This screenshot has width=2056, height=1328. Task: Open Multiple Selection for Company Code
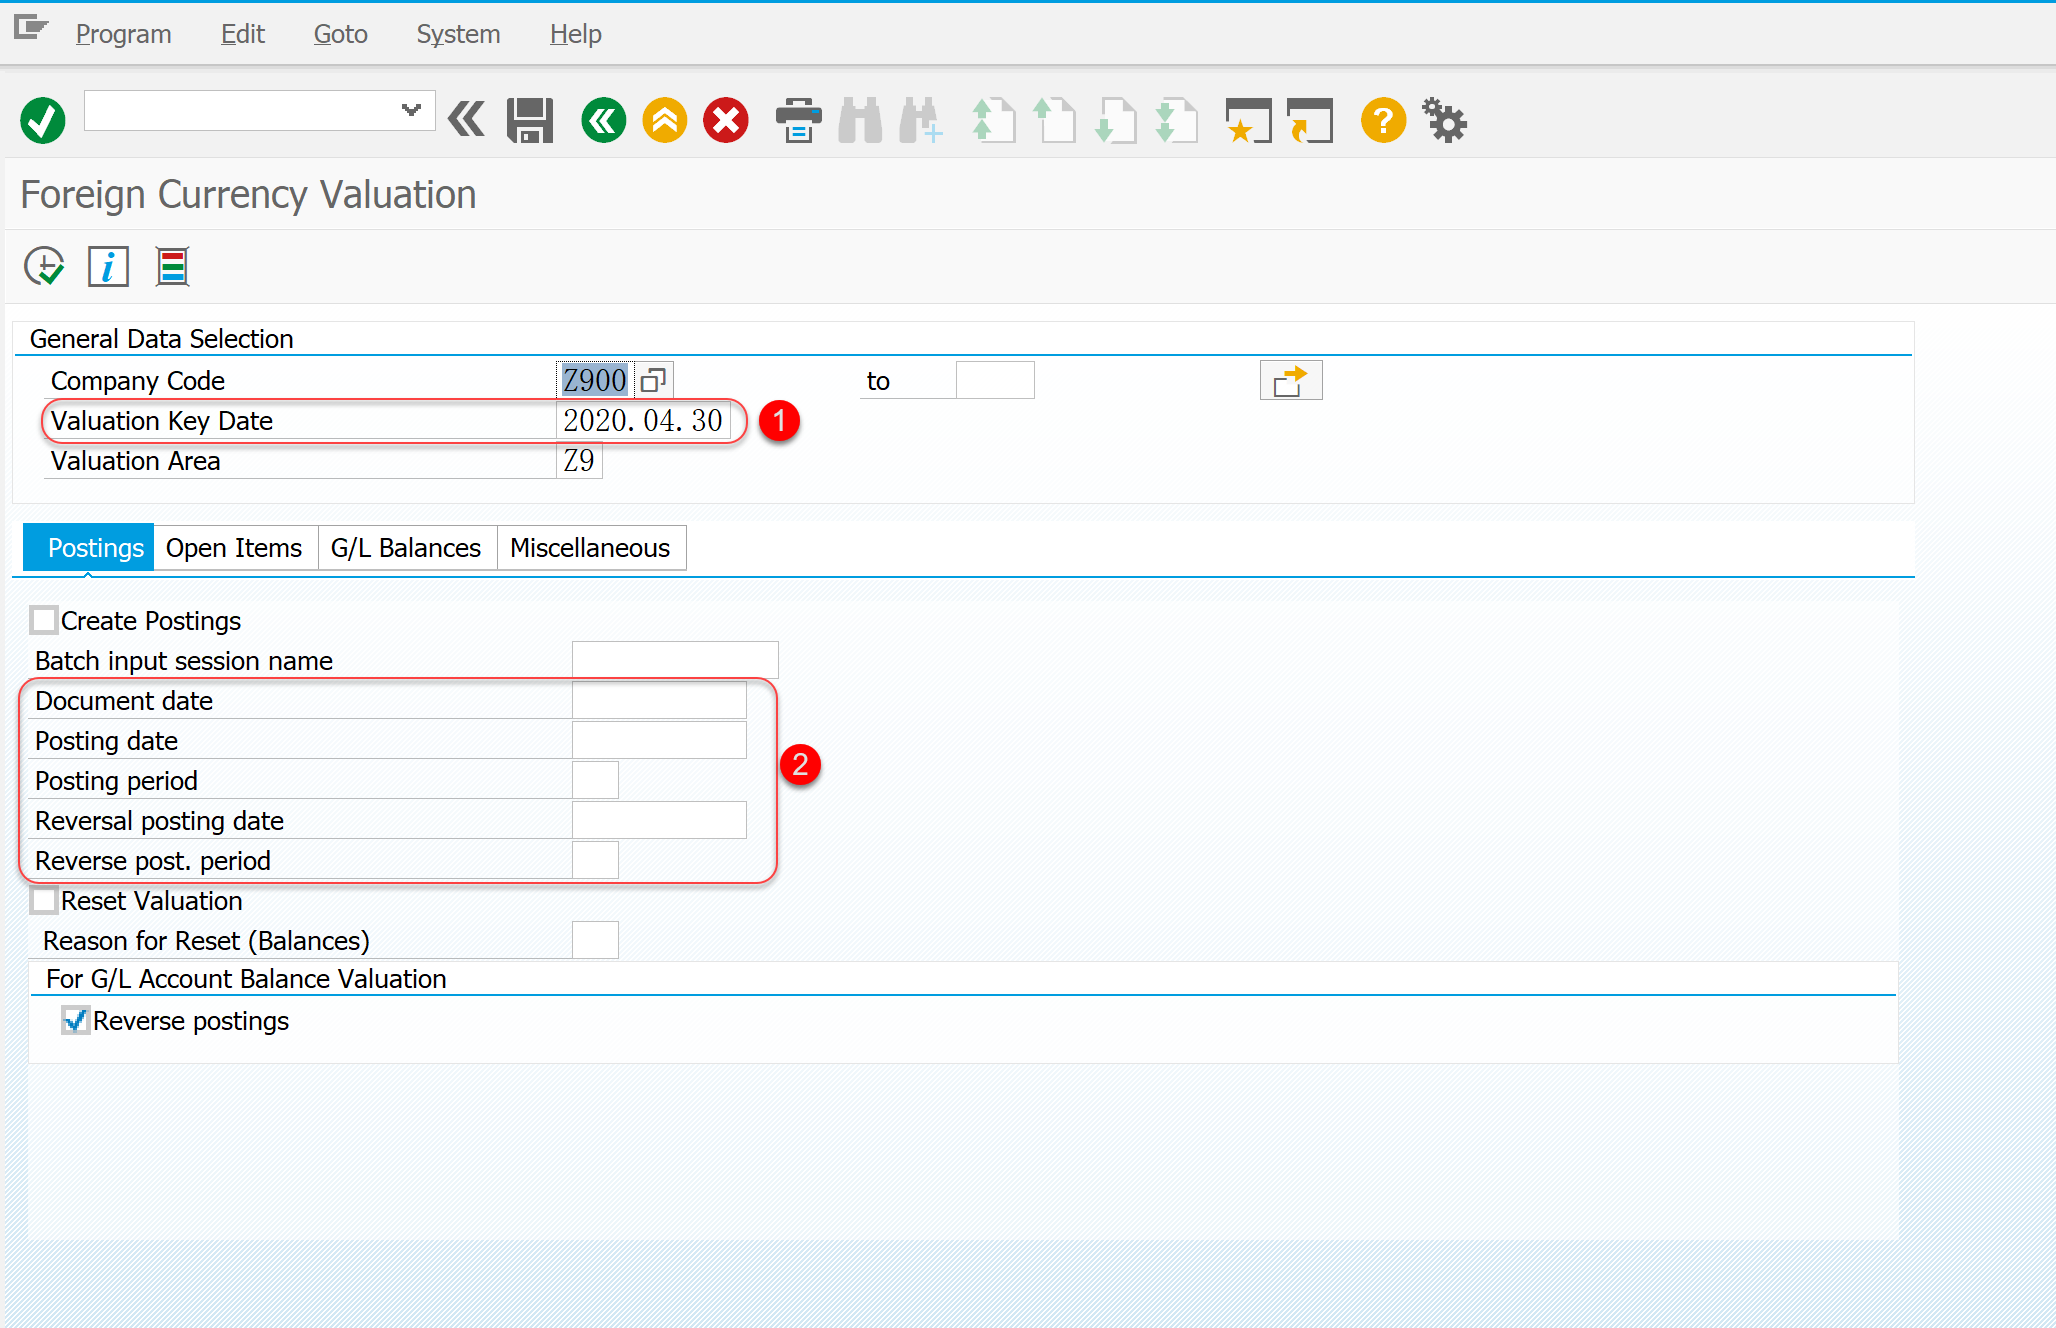1290,380
